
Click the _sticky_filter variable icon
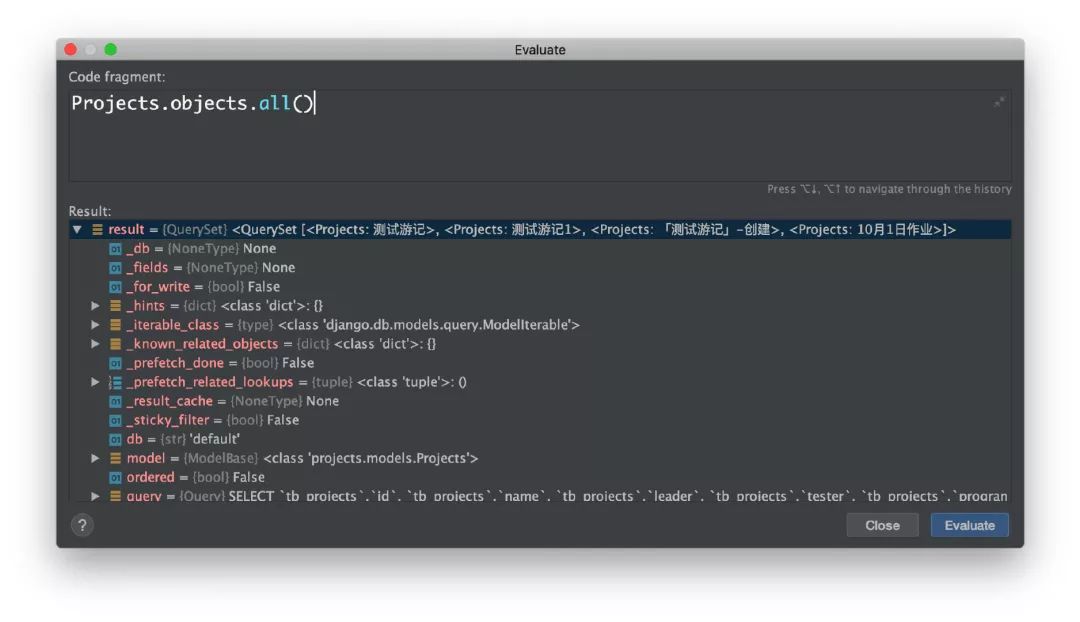(115, 420)
